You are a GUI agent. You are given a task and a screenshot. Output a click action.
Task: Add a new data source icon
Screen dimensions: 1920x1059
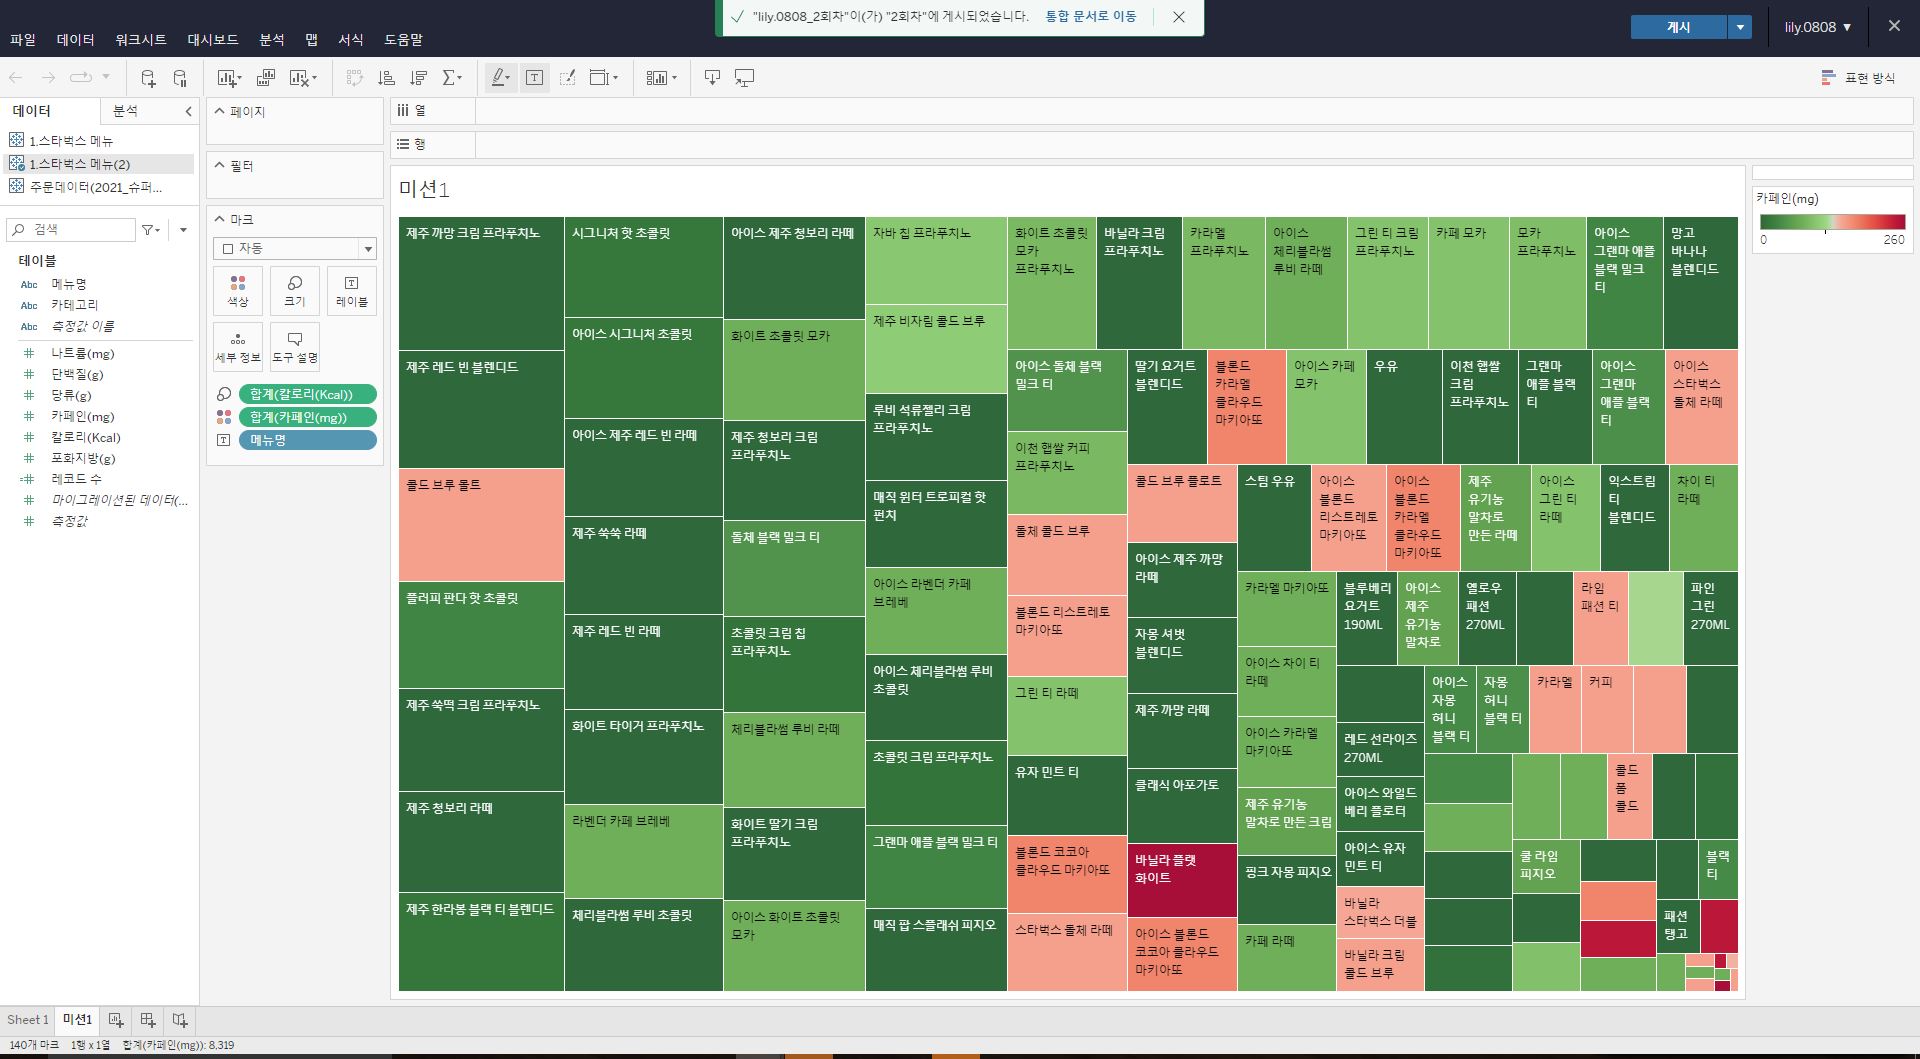coord(148,78)
